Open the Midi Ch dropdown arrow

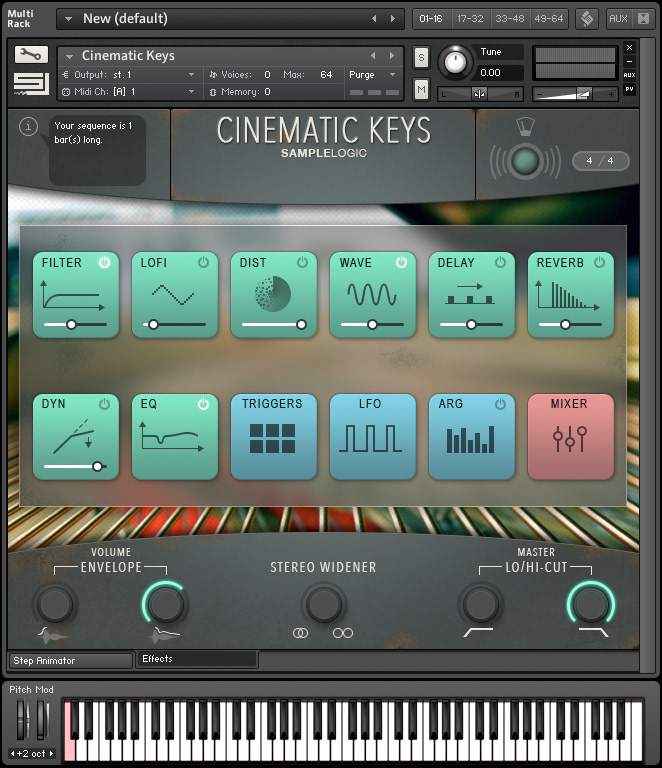(191, 92)
